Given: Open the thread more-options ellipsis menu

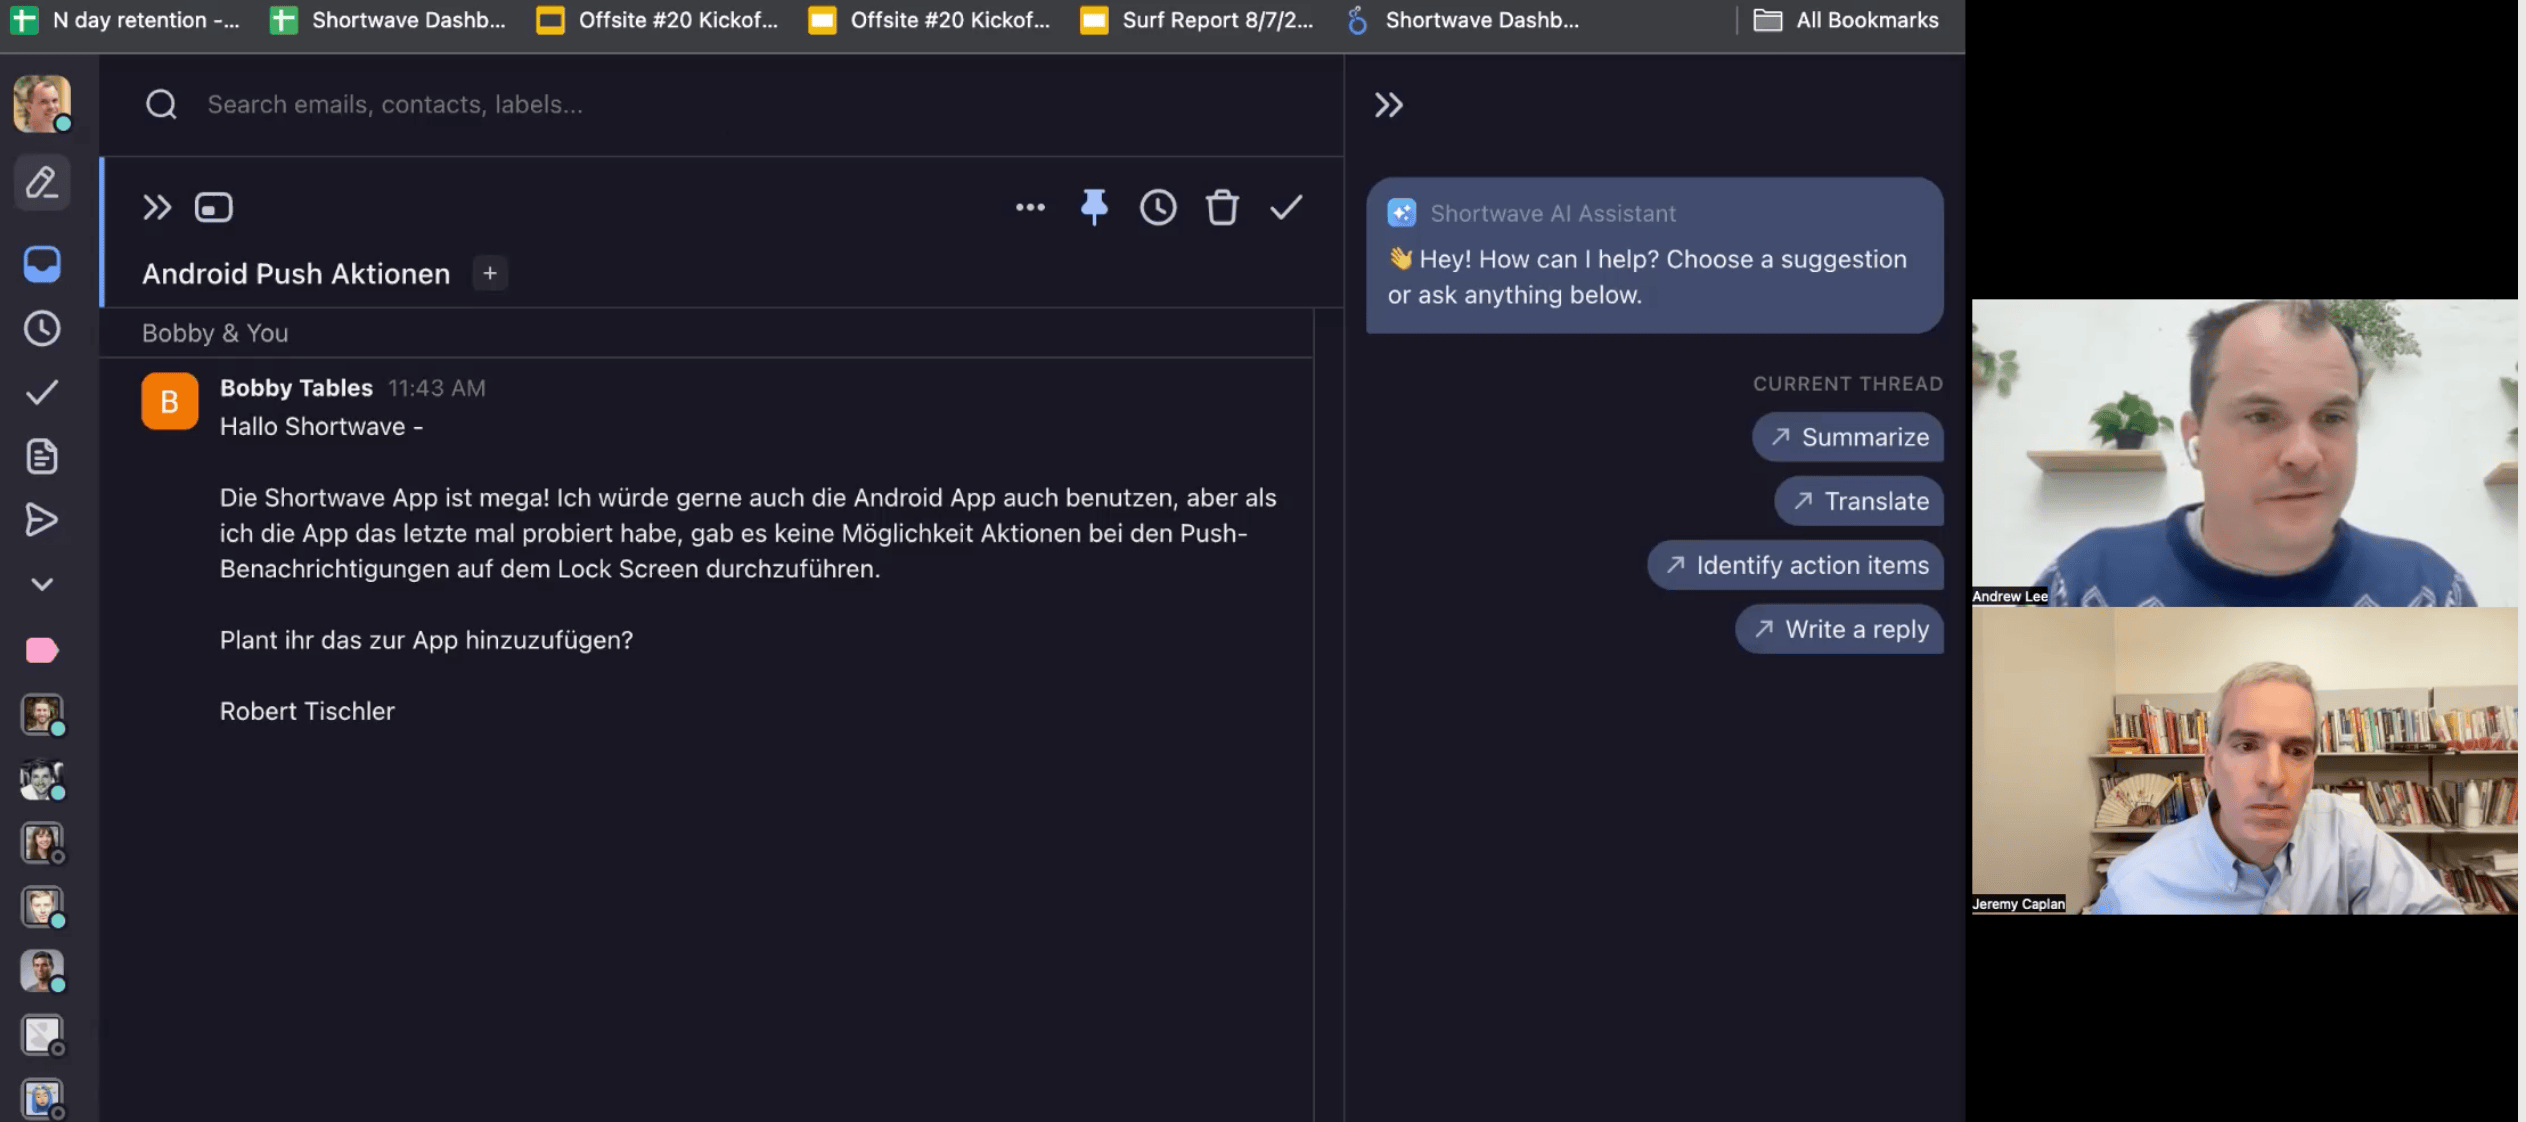Looking at the screenshot, I should (1030, 207).
